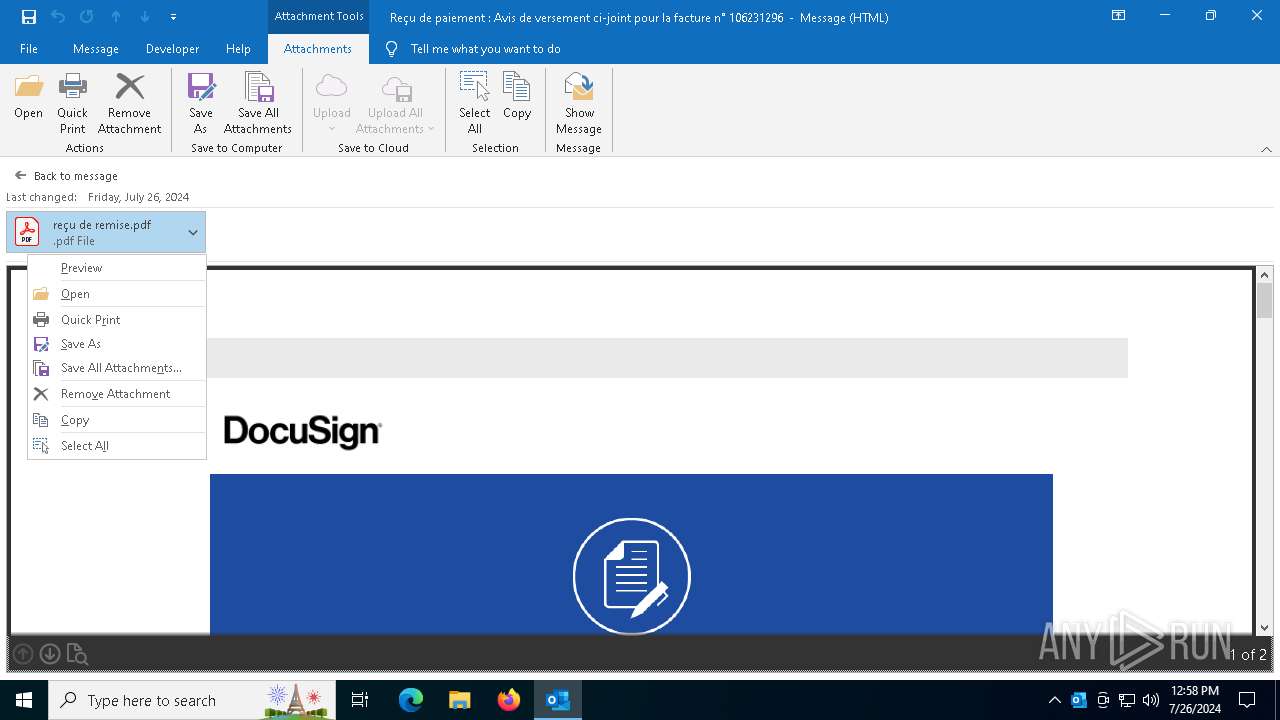The height and width of the screenshot is (720, 1280).
Task: Switch to the Message tab
Action: point(96,49)
